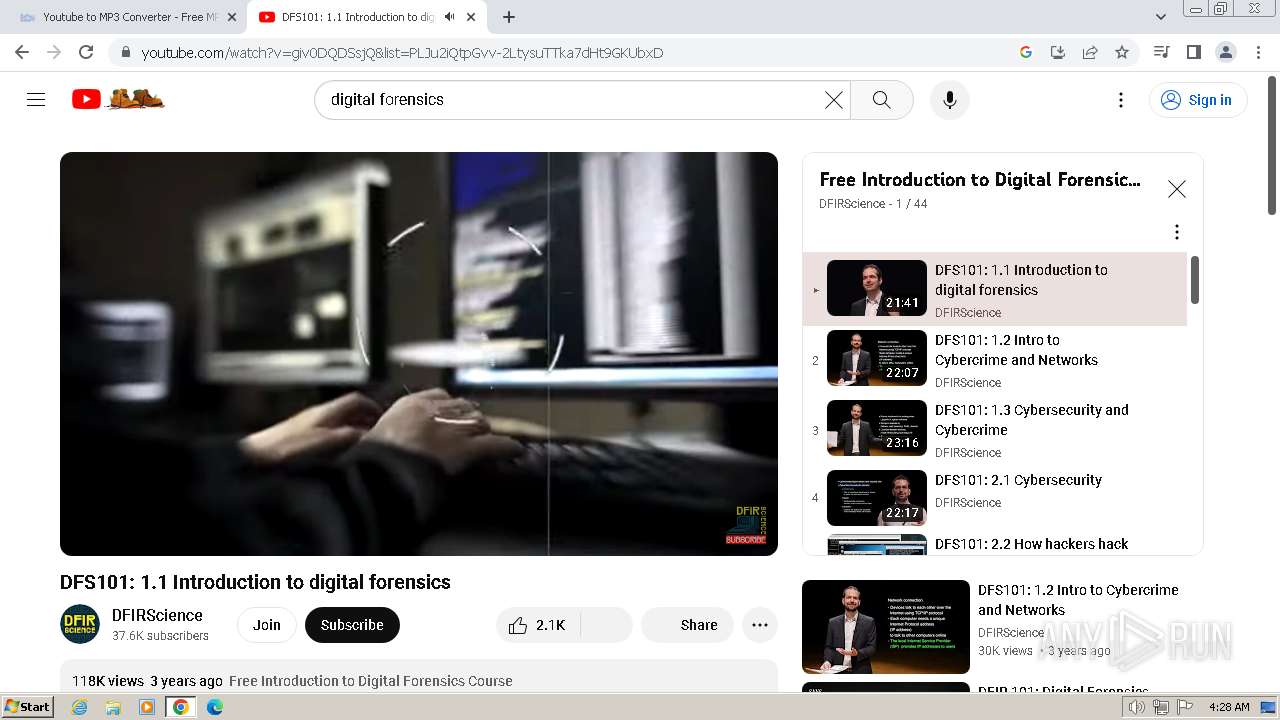
Task: Share this page from address bar
Action: (1090, 52)
